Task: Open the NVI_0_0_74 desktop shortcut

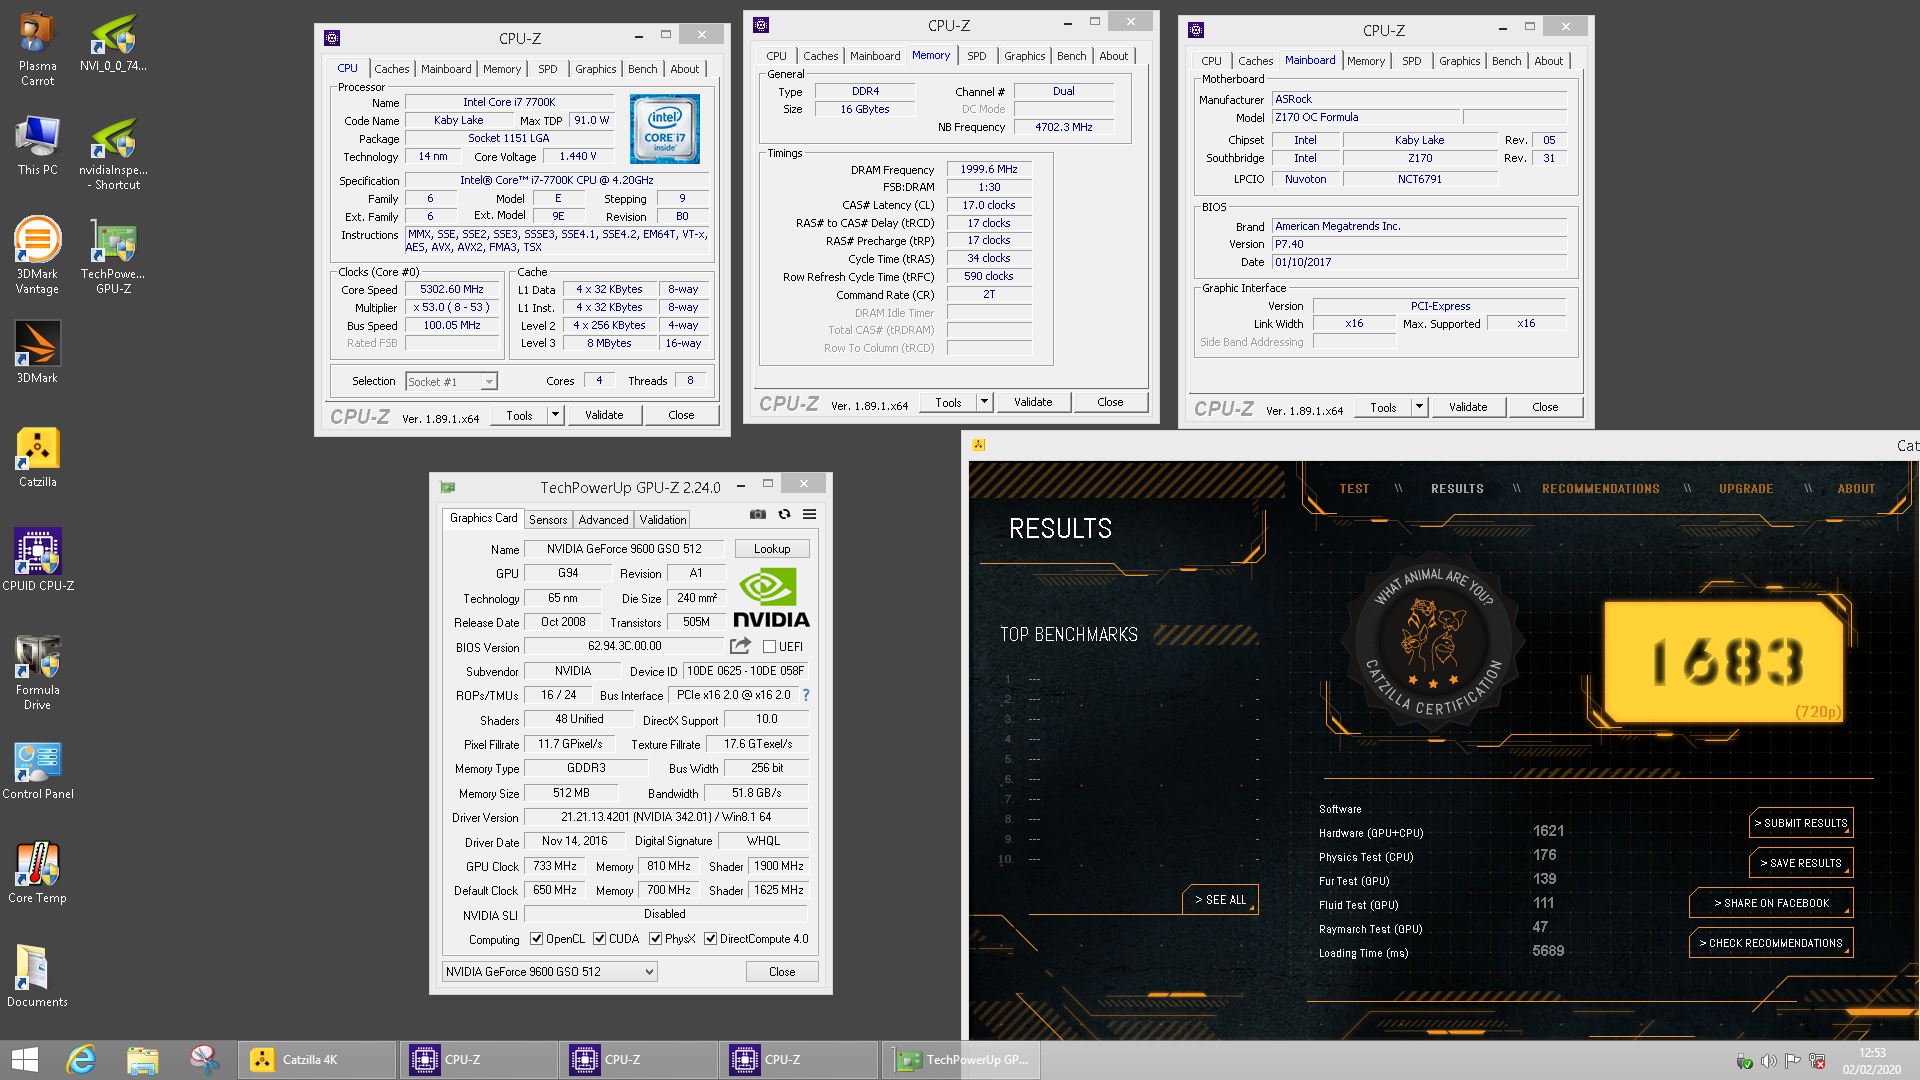Action: point(113,42)
